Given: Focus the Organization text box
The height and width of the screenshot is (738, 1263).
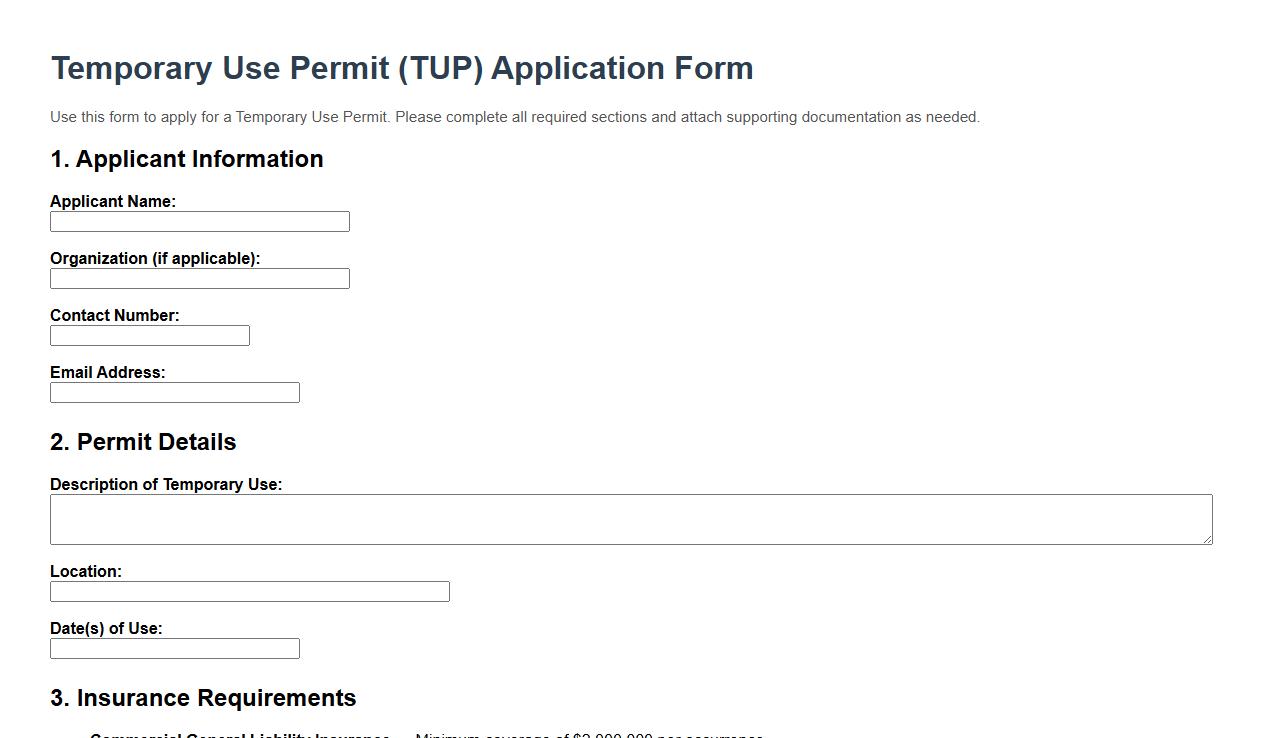Looking at the screenshot, I should click(199, 278).
